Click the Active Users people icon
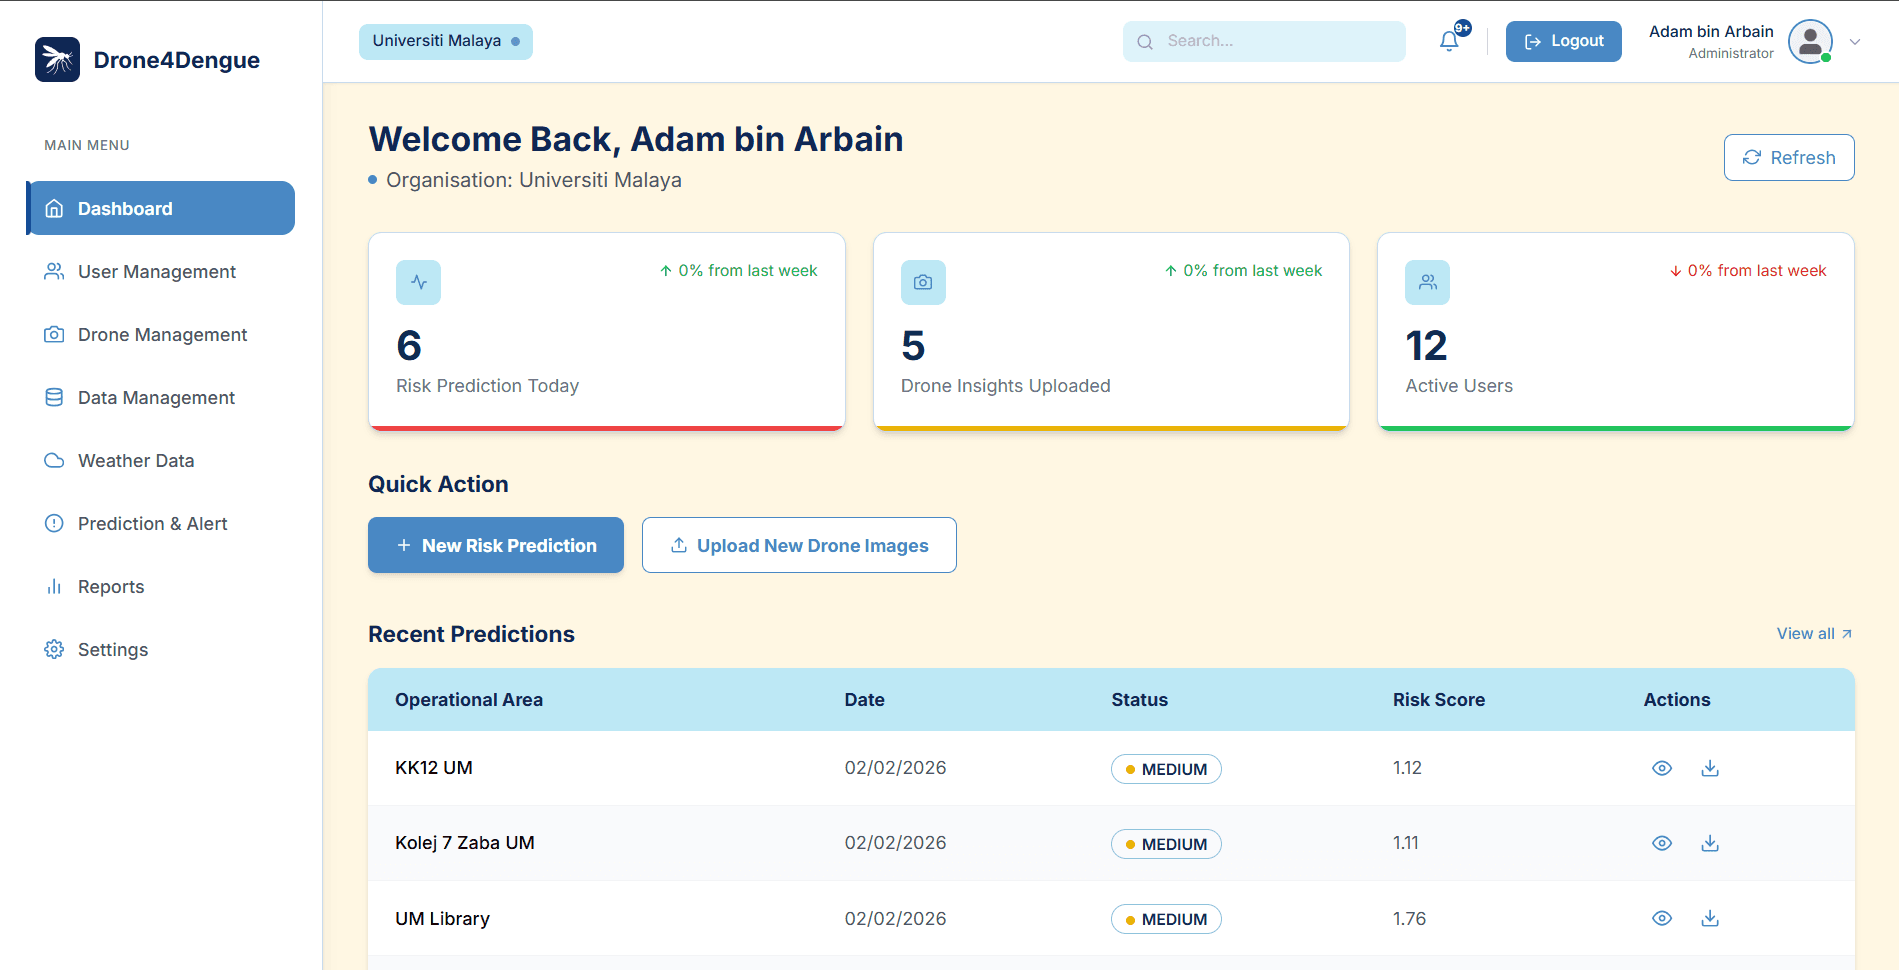 coord(1427,283)
